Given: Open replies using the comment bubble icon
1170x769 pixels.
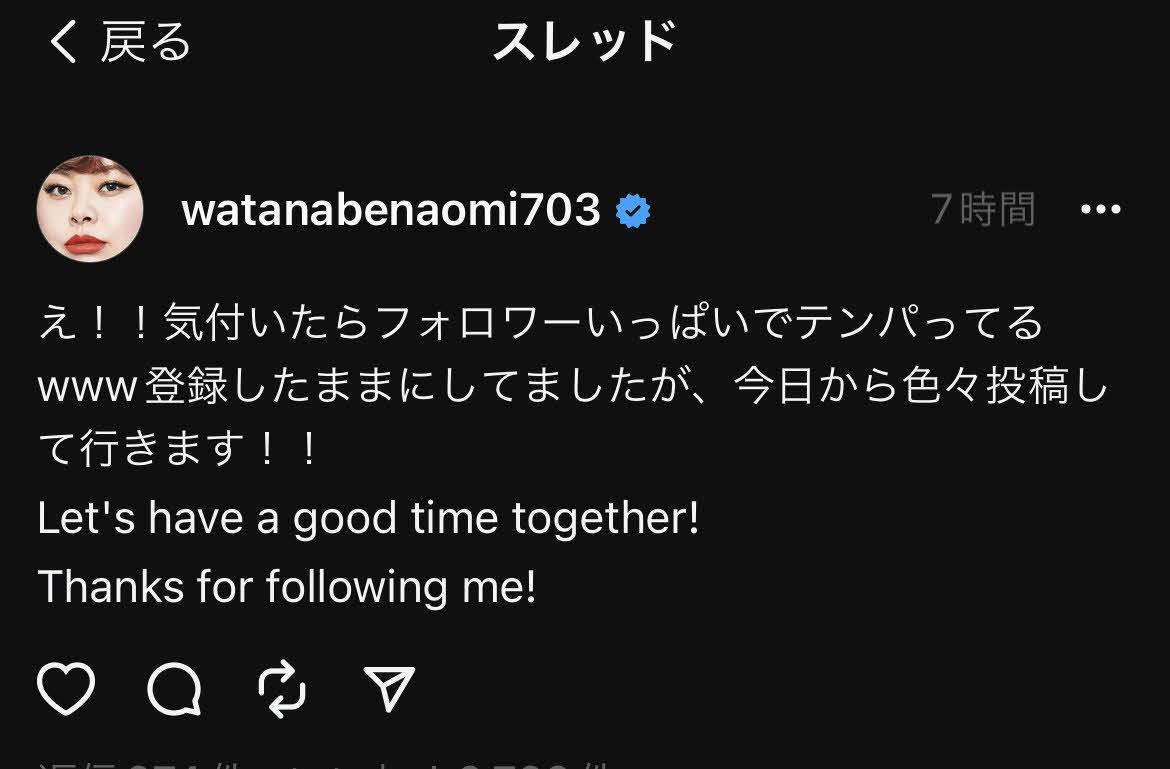Looking at the screenshot, I should (x=175, y=688).
